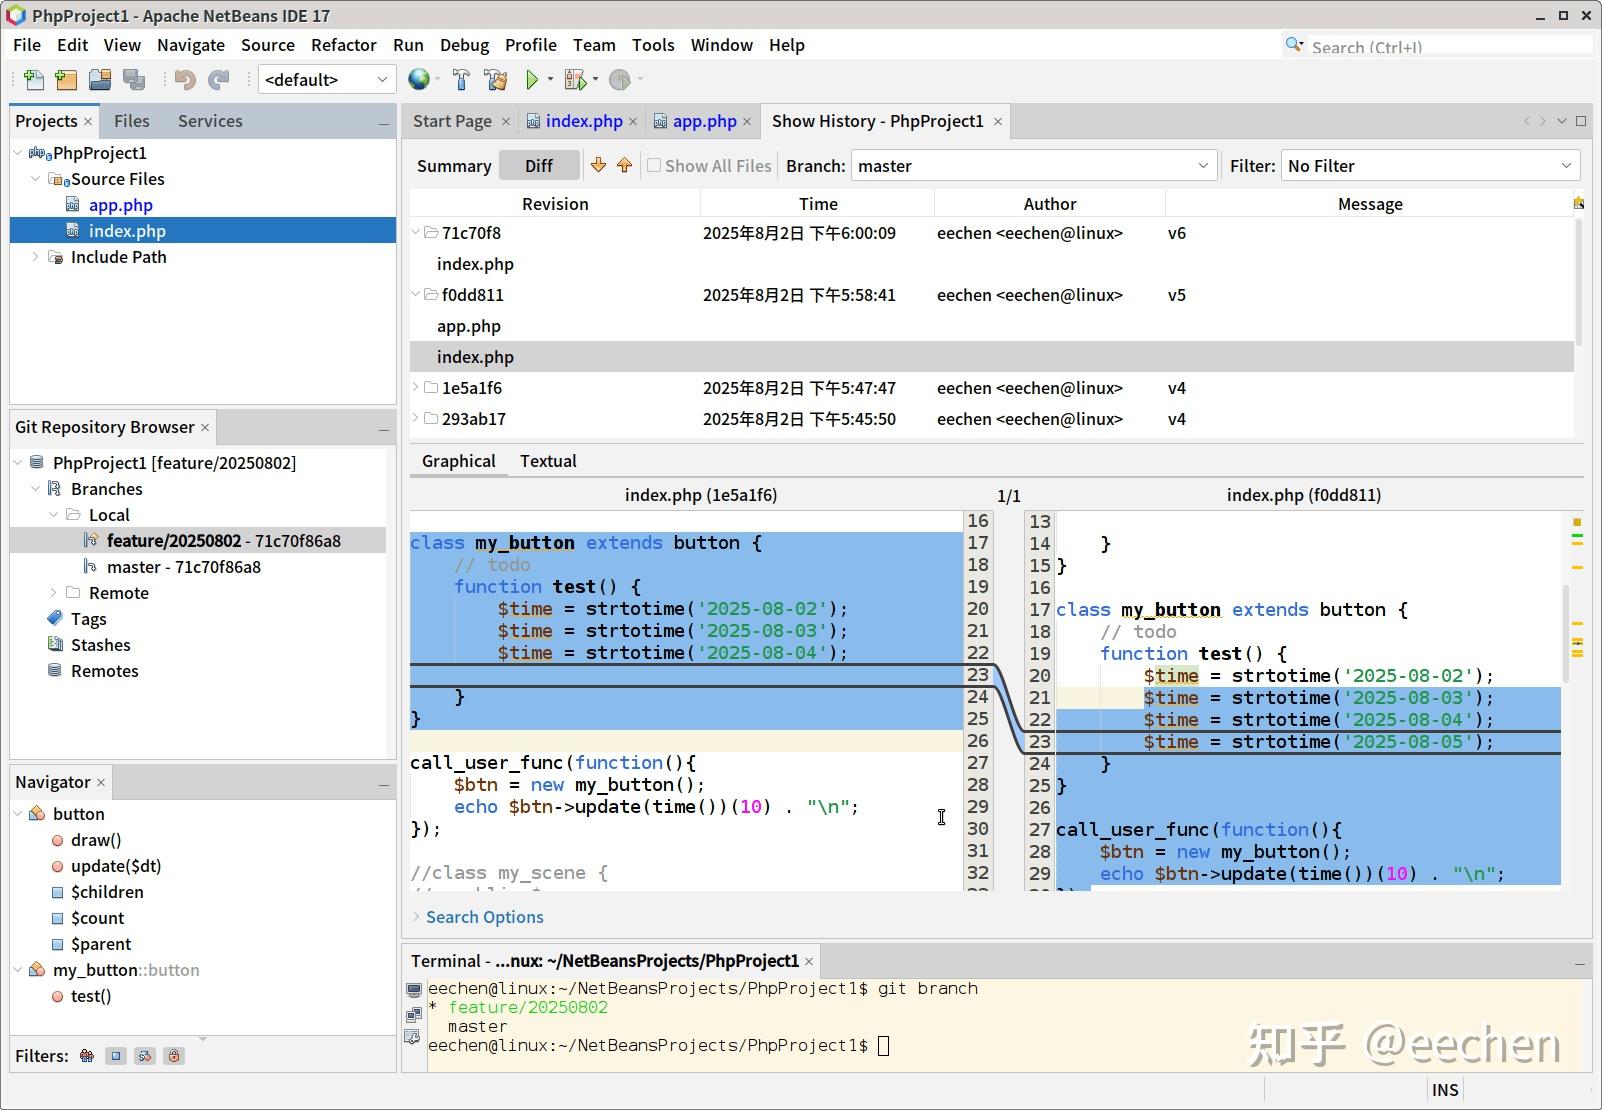This screenshot has width=1602, height=1110.
Task: Click the history table vertical scrollbar
Action: (1579, 285)
